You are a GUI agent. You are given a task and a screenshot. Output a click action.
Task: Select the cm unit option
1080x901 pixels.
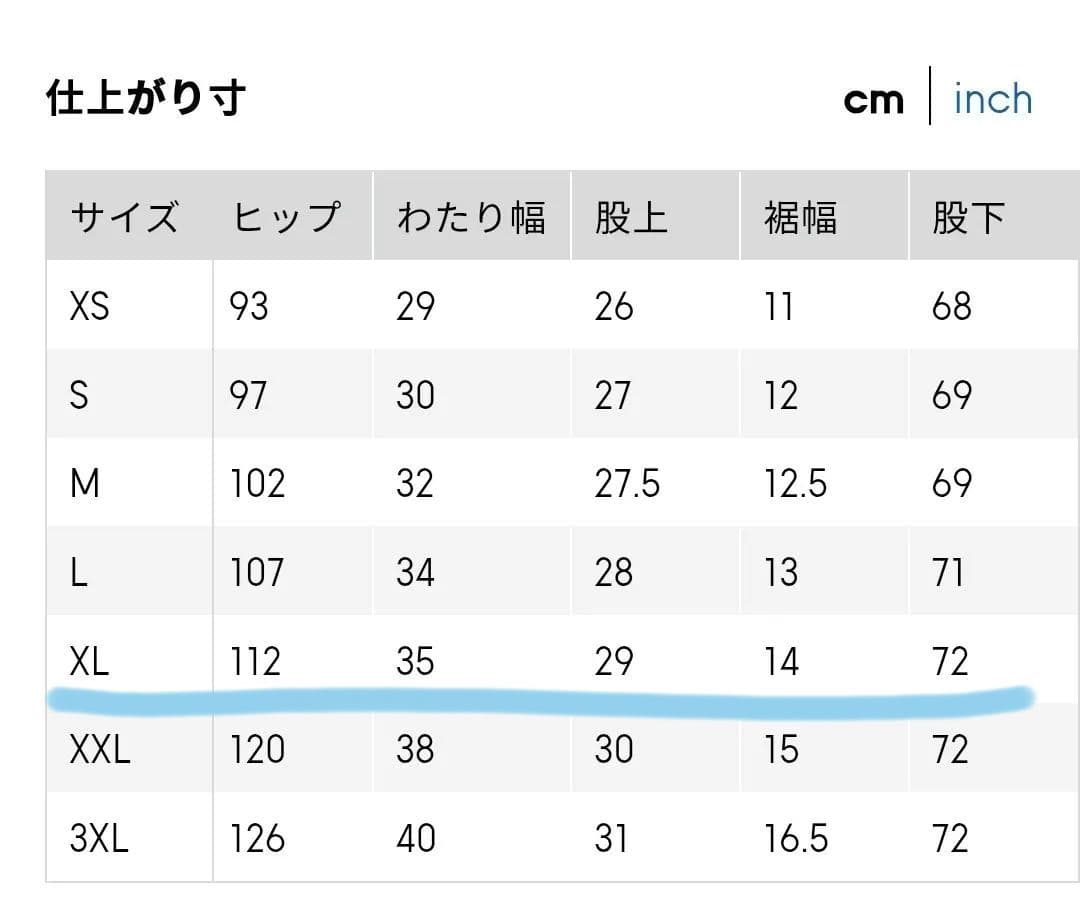point(873,99)
